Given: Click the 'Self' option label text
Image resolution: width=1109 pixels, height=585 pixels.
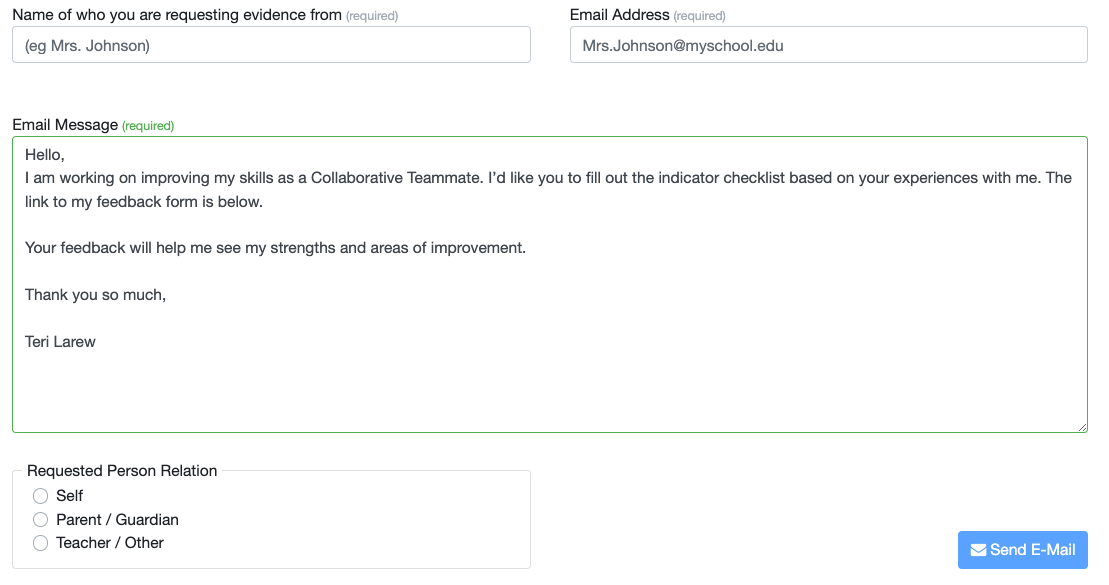Looking at the screenshot, I should pyautogui.click(x=70, y=496).
